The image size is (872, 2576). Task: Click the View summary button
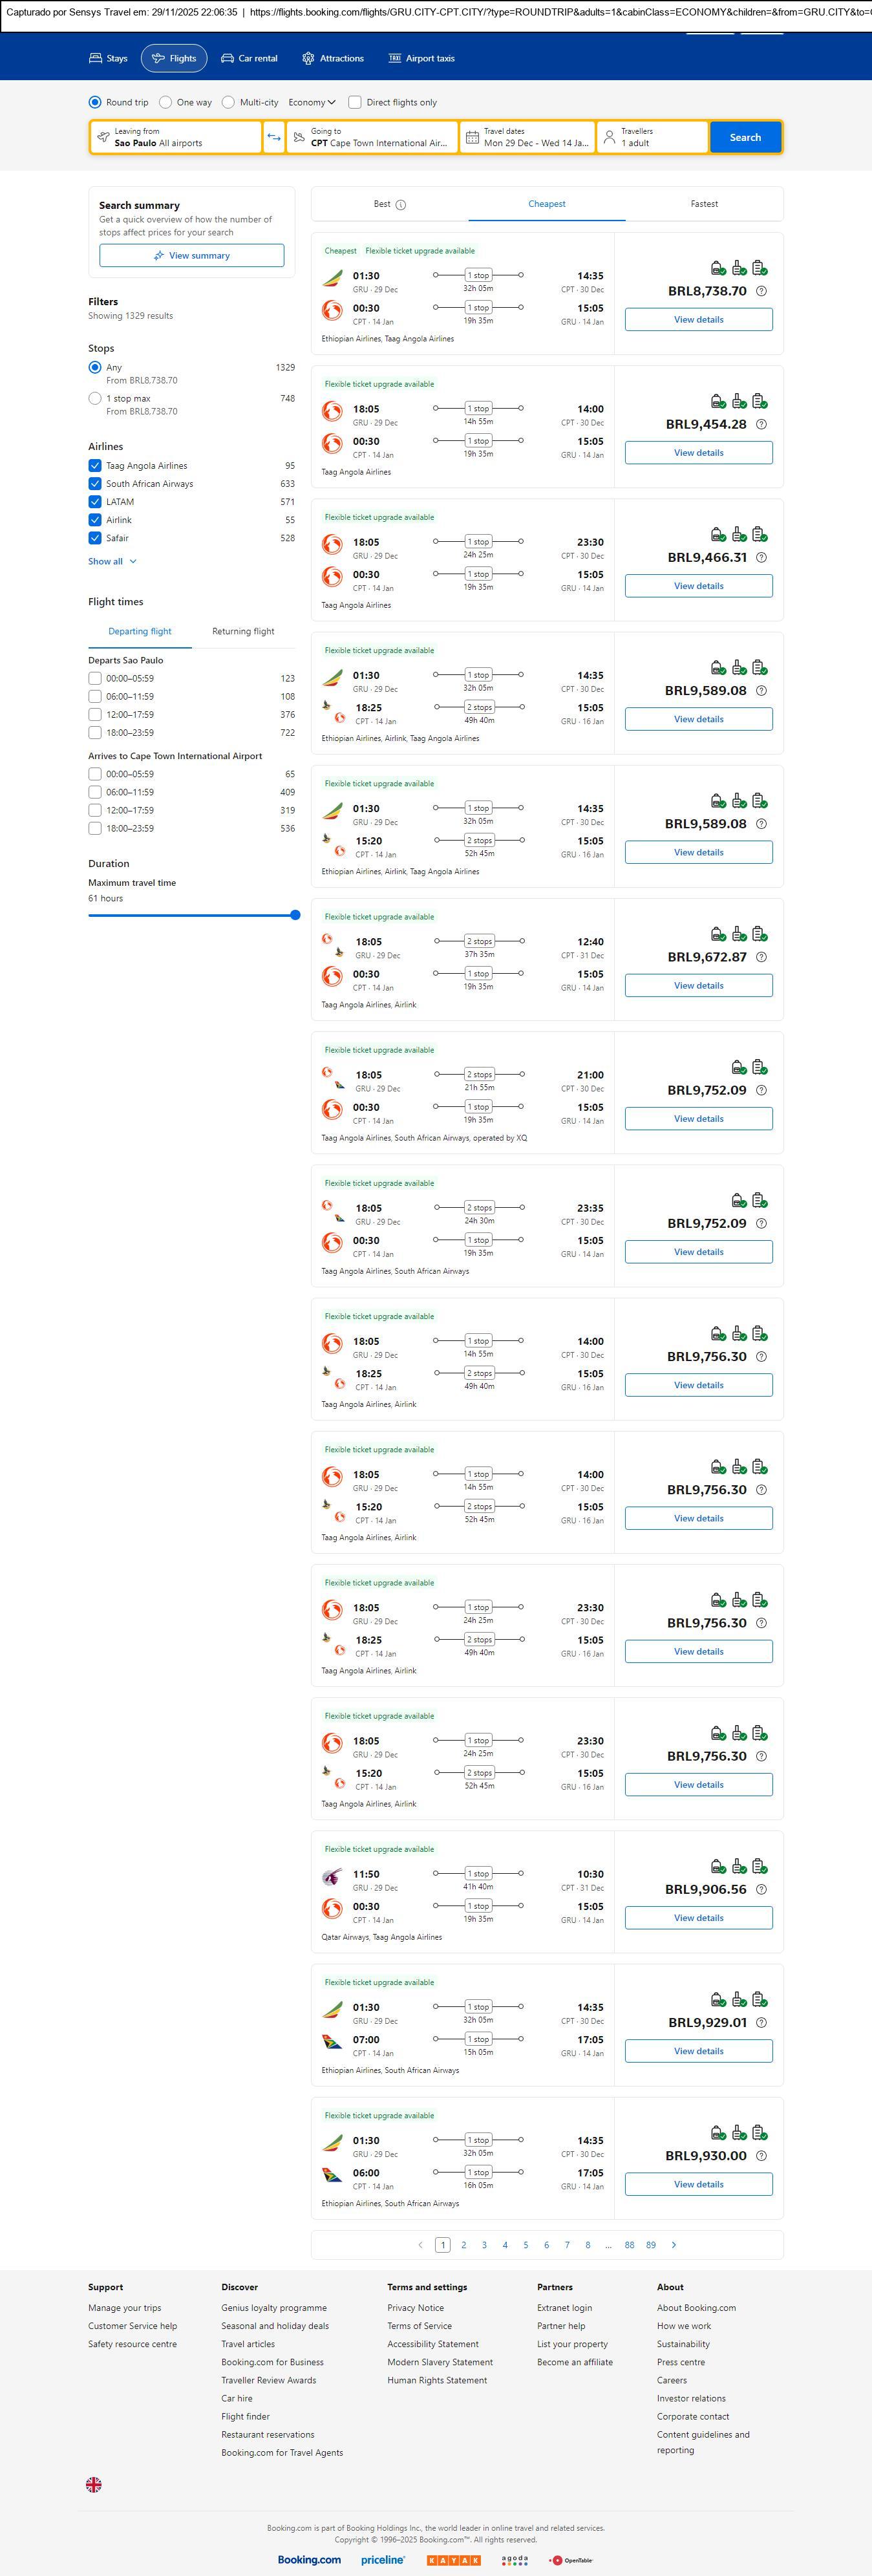(191, 256)
